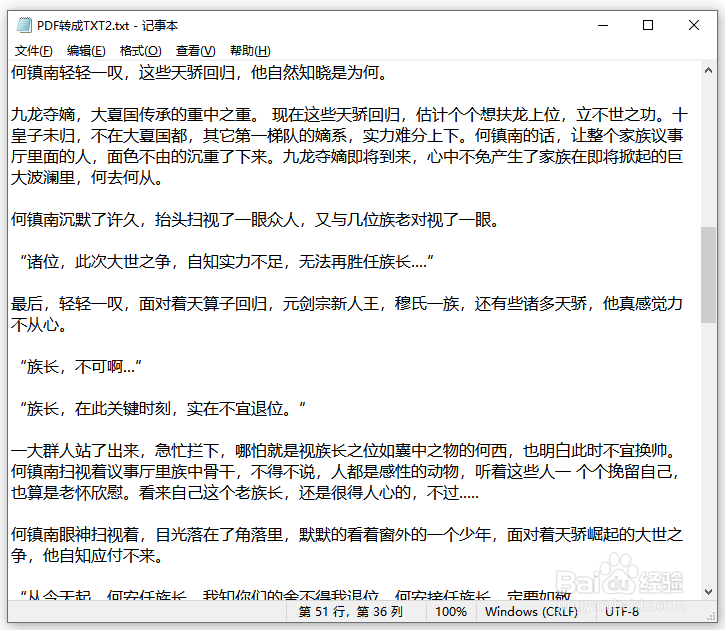Click the line starting 皇子未归
The width and height of the screenshot is (725, 630).
coord(347,135)
